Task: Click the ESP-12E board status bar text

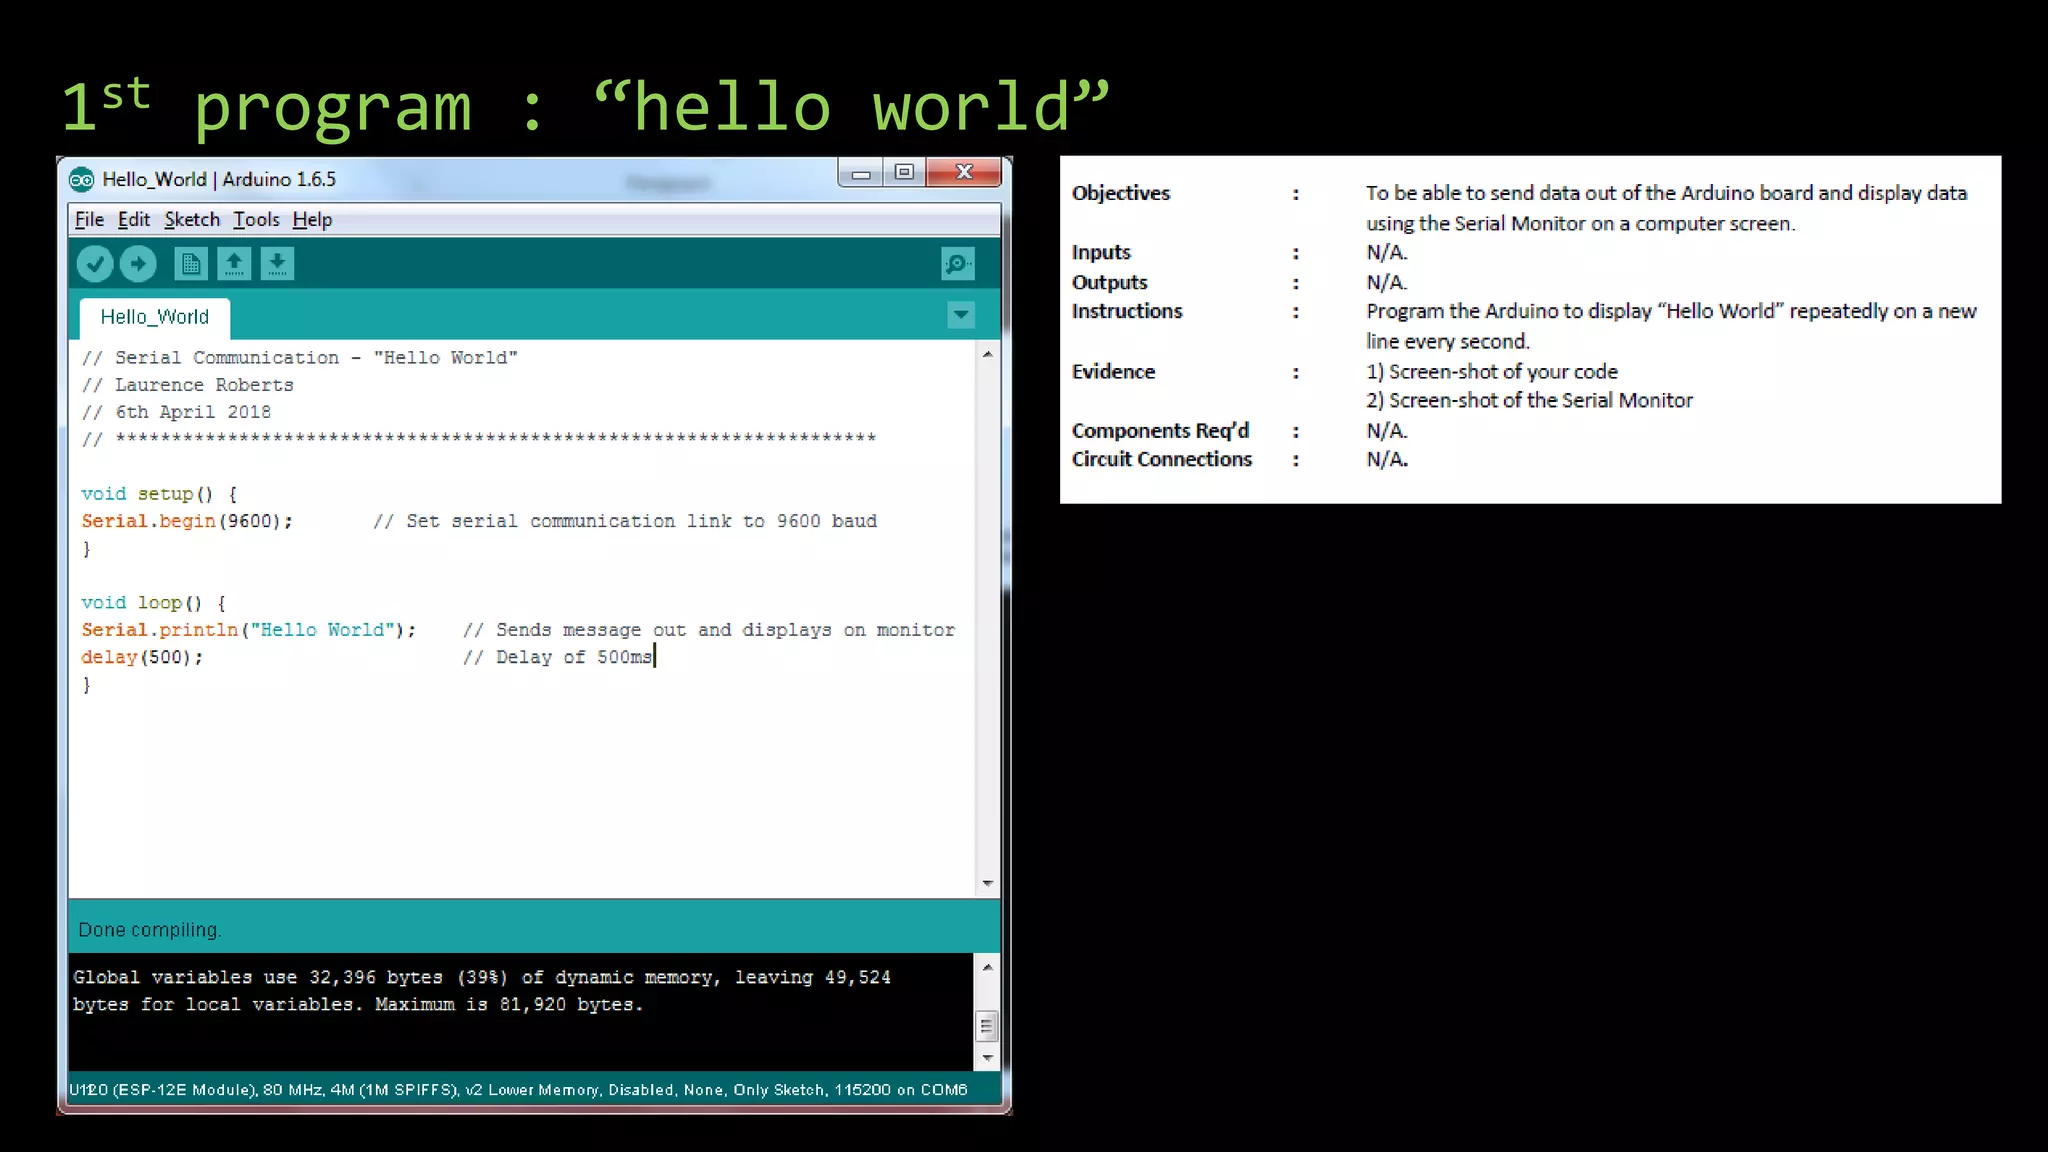Action: click(x=518, y=1090)
